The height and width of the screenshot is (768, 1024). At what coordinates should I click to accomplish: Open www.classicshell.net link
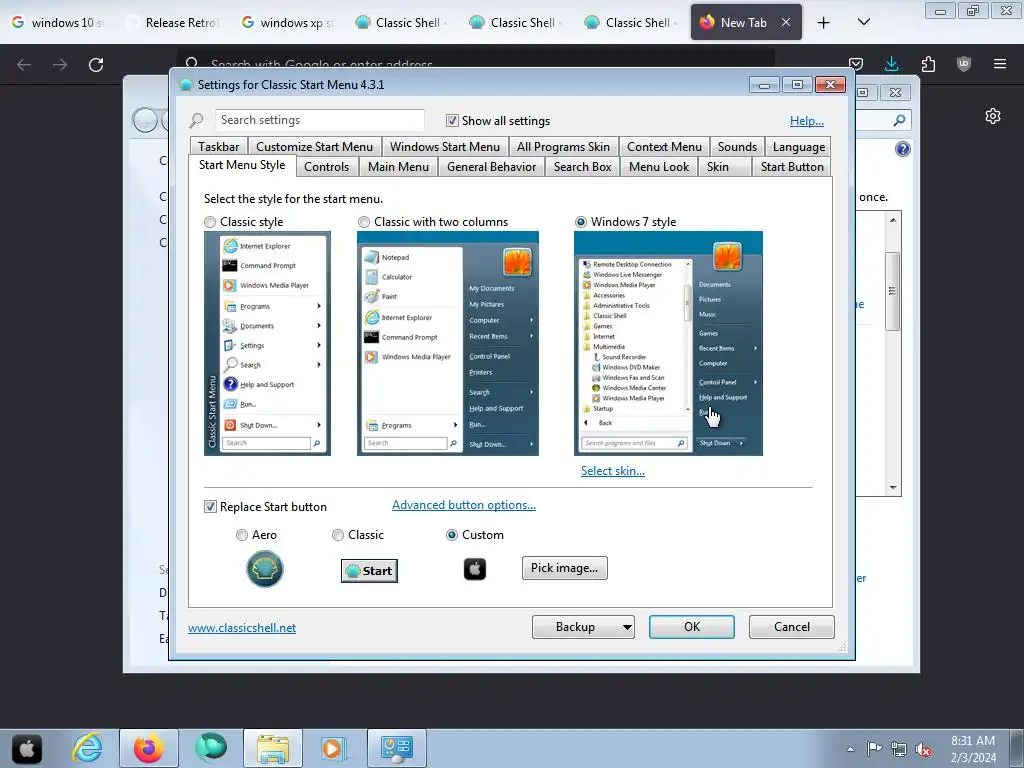point(242,628)
